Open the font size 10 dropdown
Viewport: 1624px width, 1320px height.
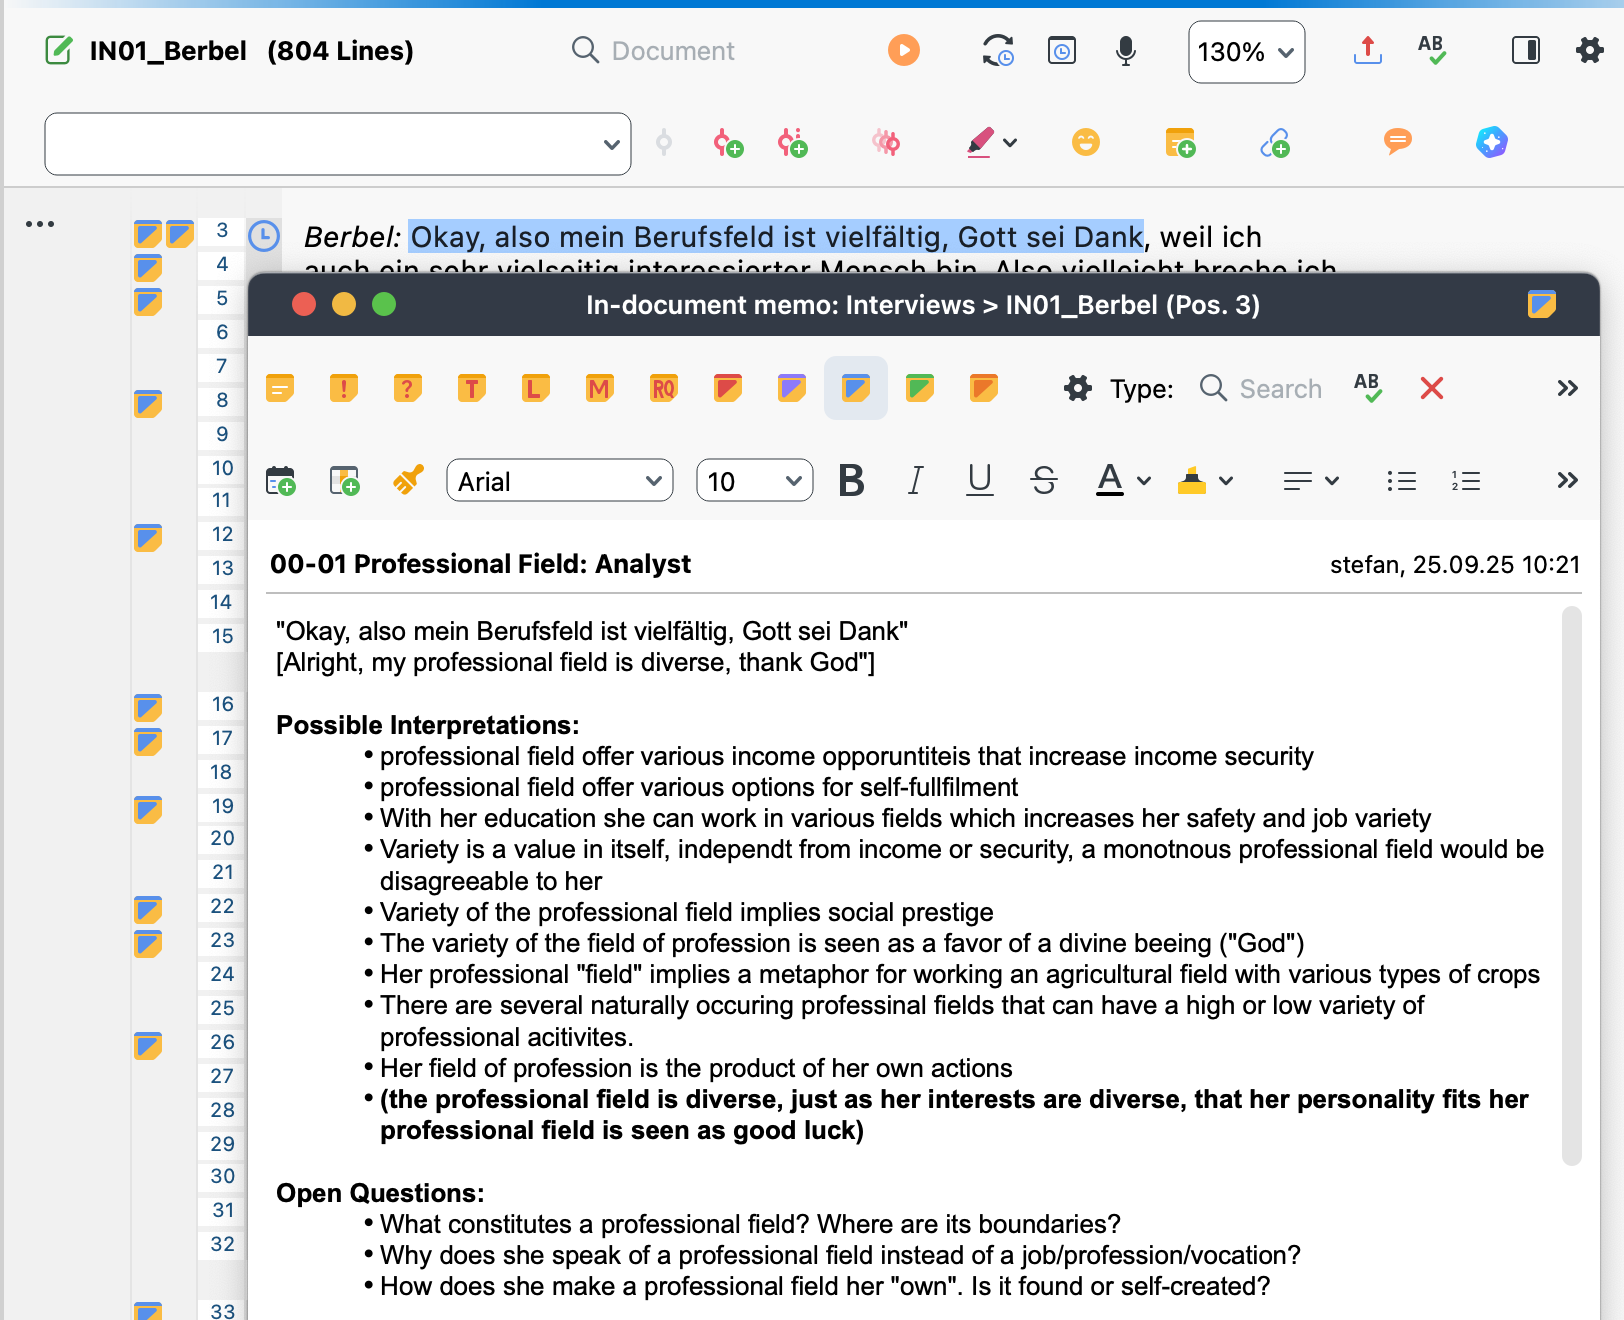tap(754, 481)
